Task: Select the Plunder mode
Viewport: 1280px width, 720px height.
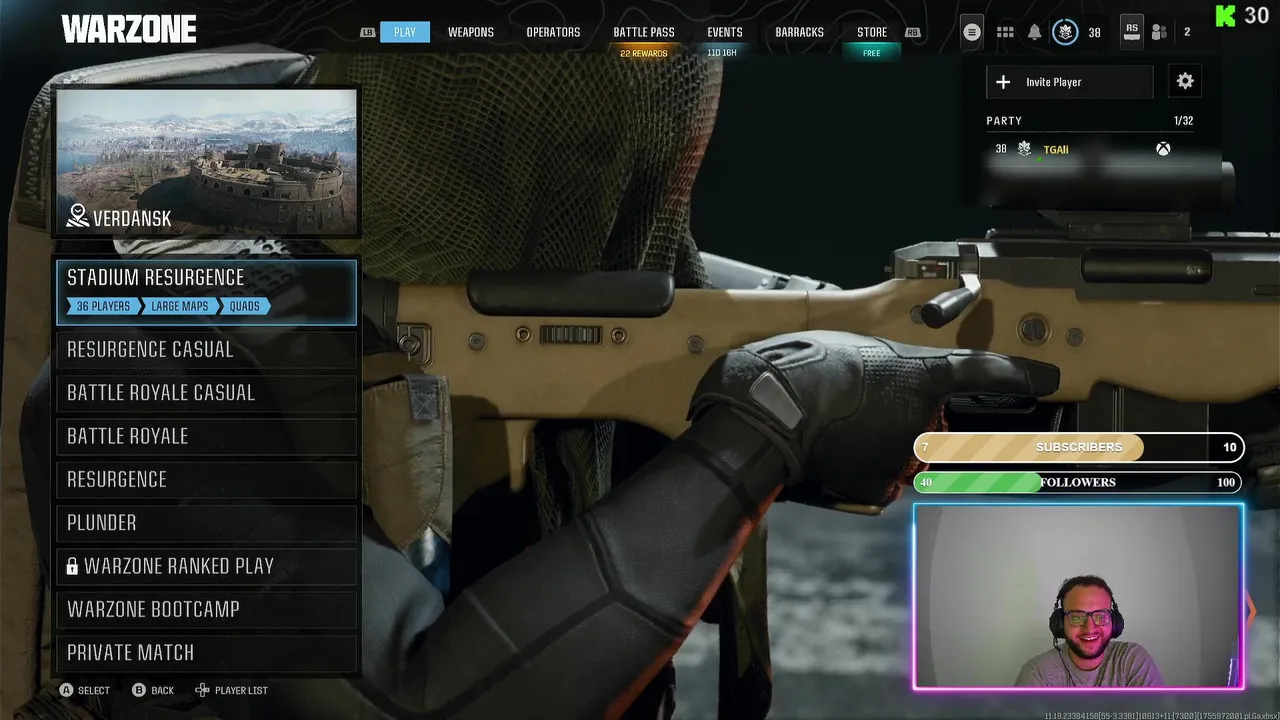Action: coord(206,523)
